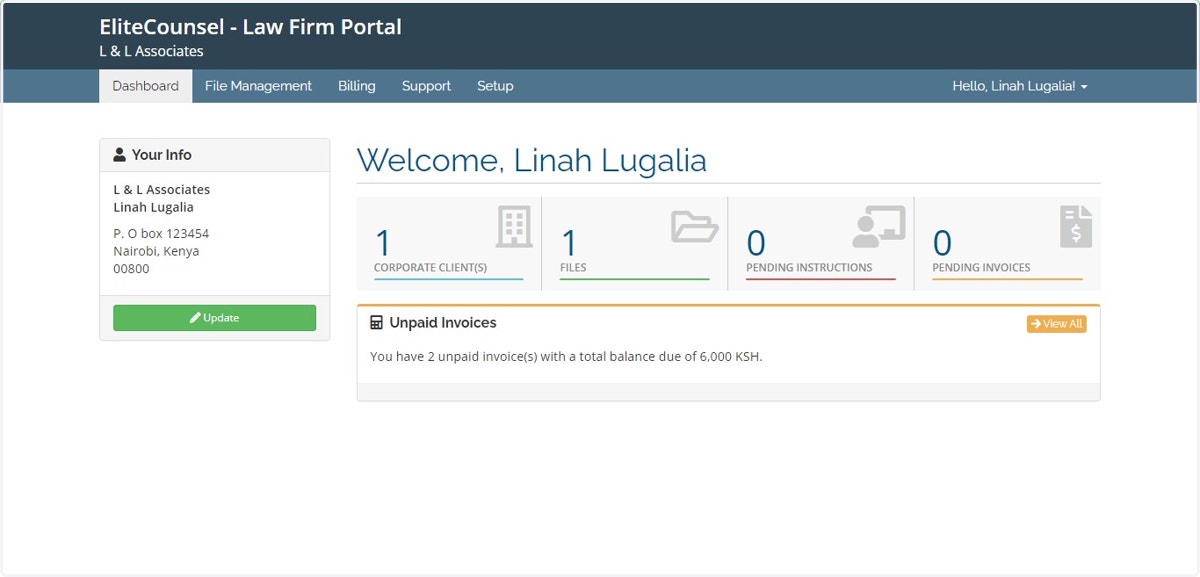1200x577 pixels.
Task: Open the Dashboard tab
Action: tap(145, 86)
